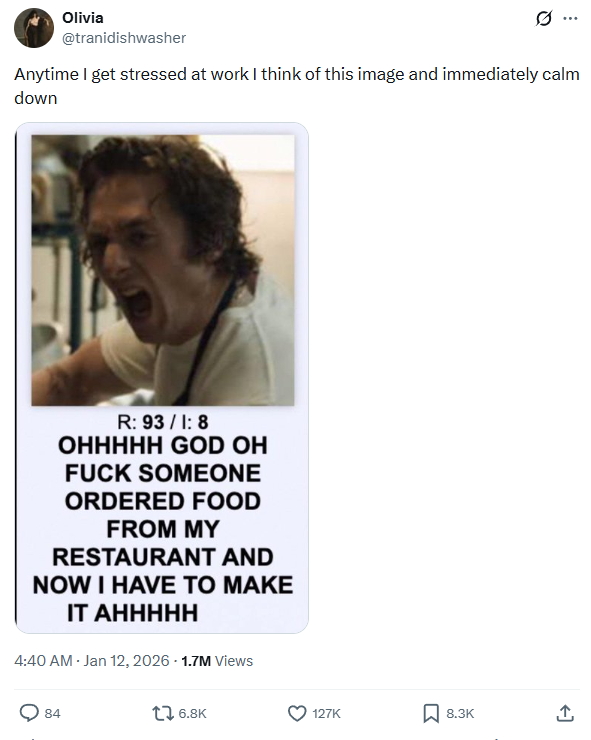Open the @tranidishwasher handle link
The image size is (591, 740).
point(124,38)
